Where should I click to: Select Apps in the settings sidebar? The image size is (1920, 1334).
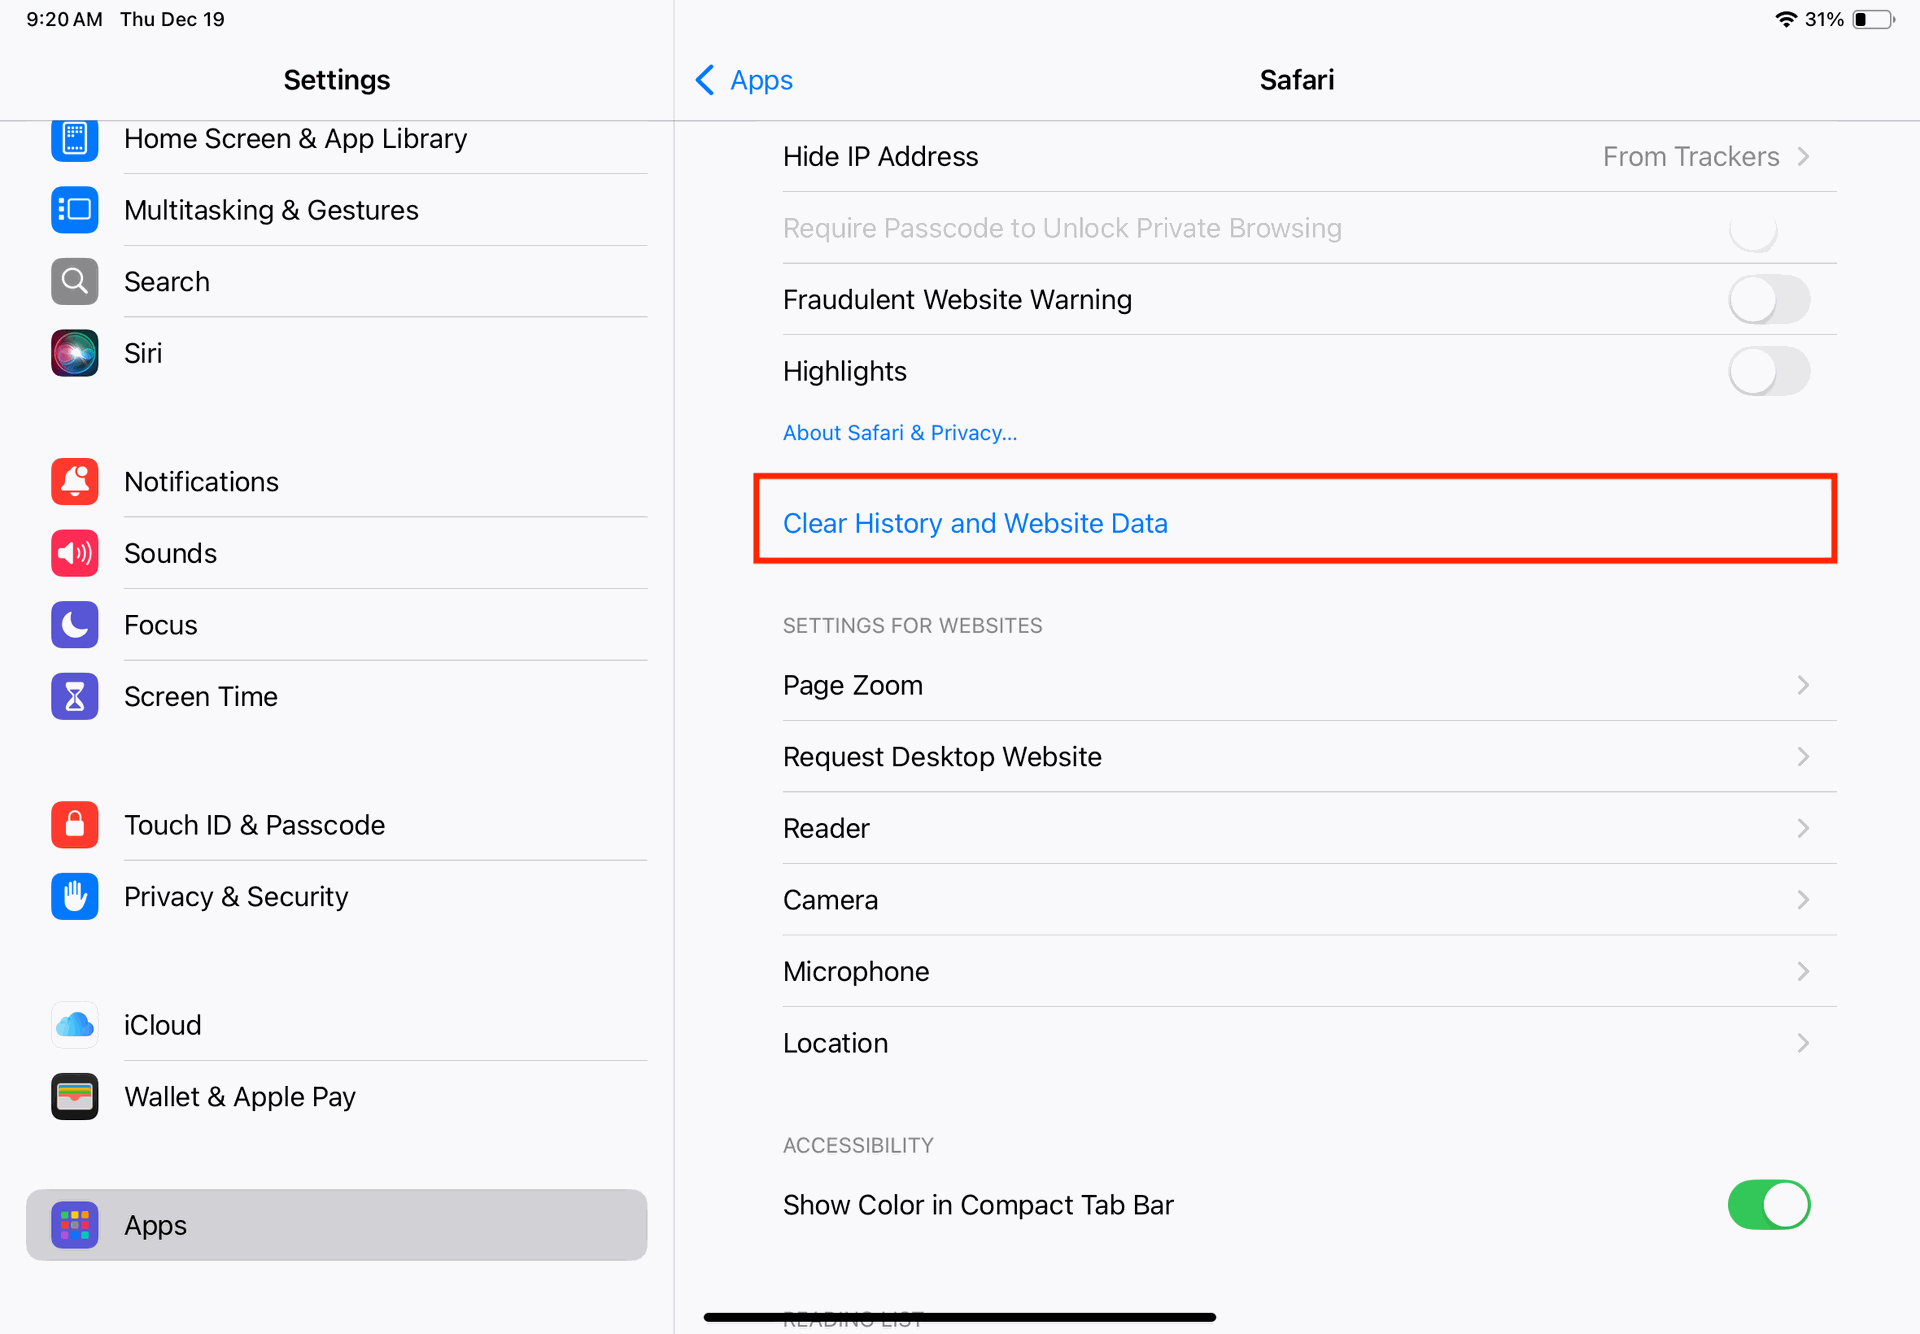[336, 1225]
